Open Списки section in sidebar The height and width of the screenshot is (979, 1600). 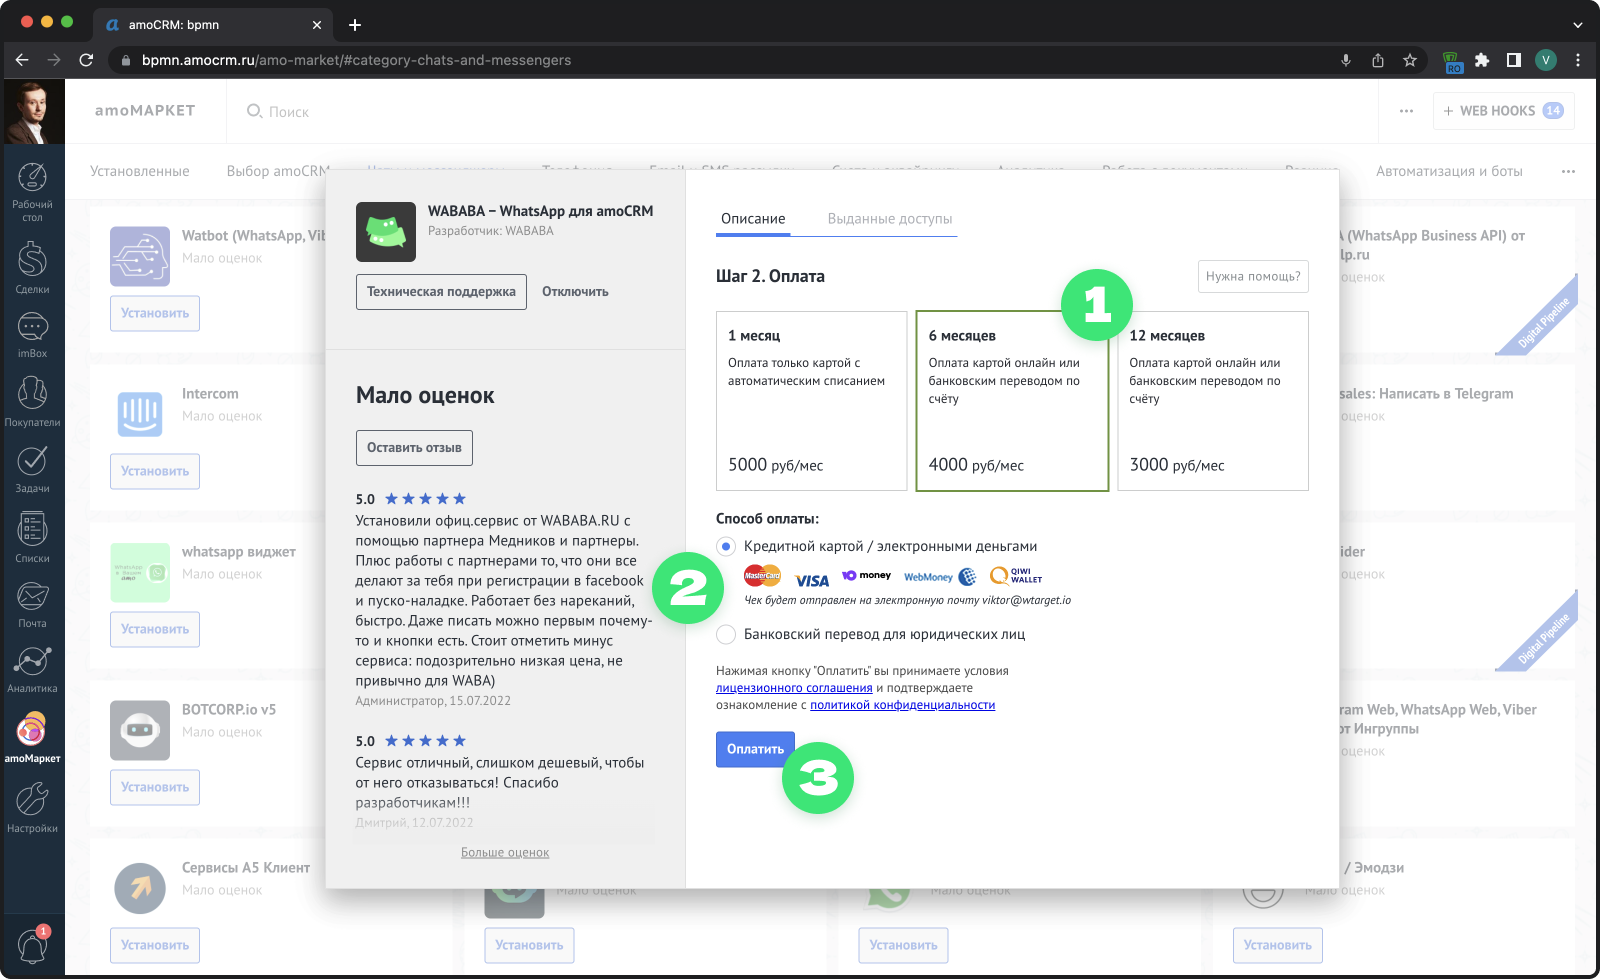32,537
